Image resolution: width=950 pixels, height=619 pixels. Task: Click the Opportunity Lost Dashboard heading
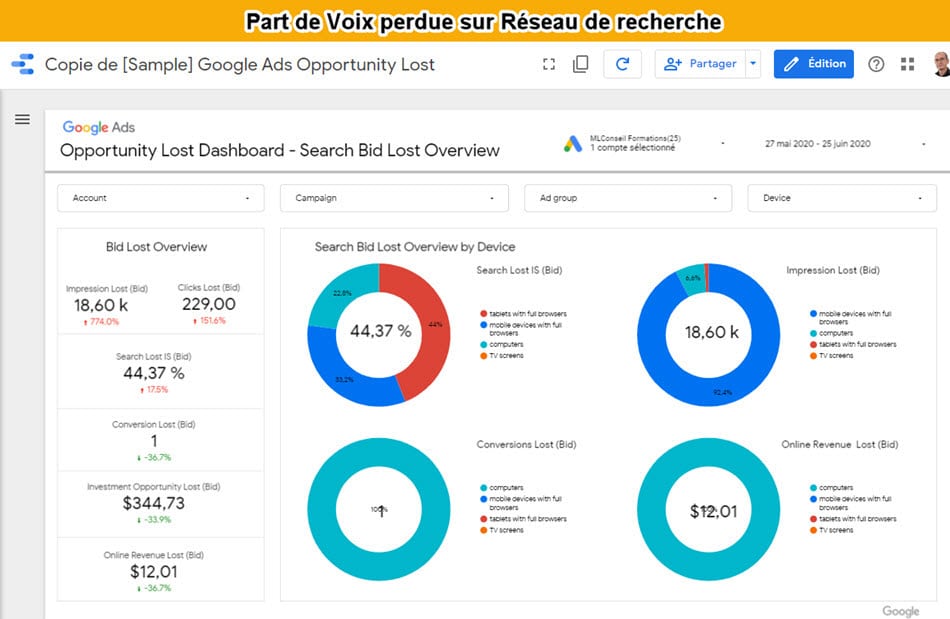pyautogui.click(x=280, y=150)
